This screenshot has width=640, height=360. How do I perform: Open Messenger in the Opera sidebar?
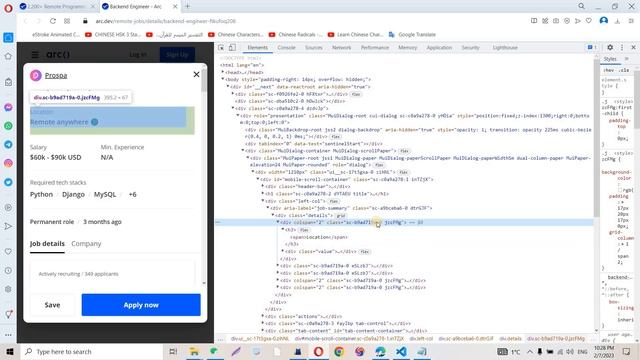point(8,107)
